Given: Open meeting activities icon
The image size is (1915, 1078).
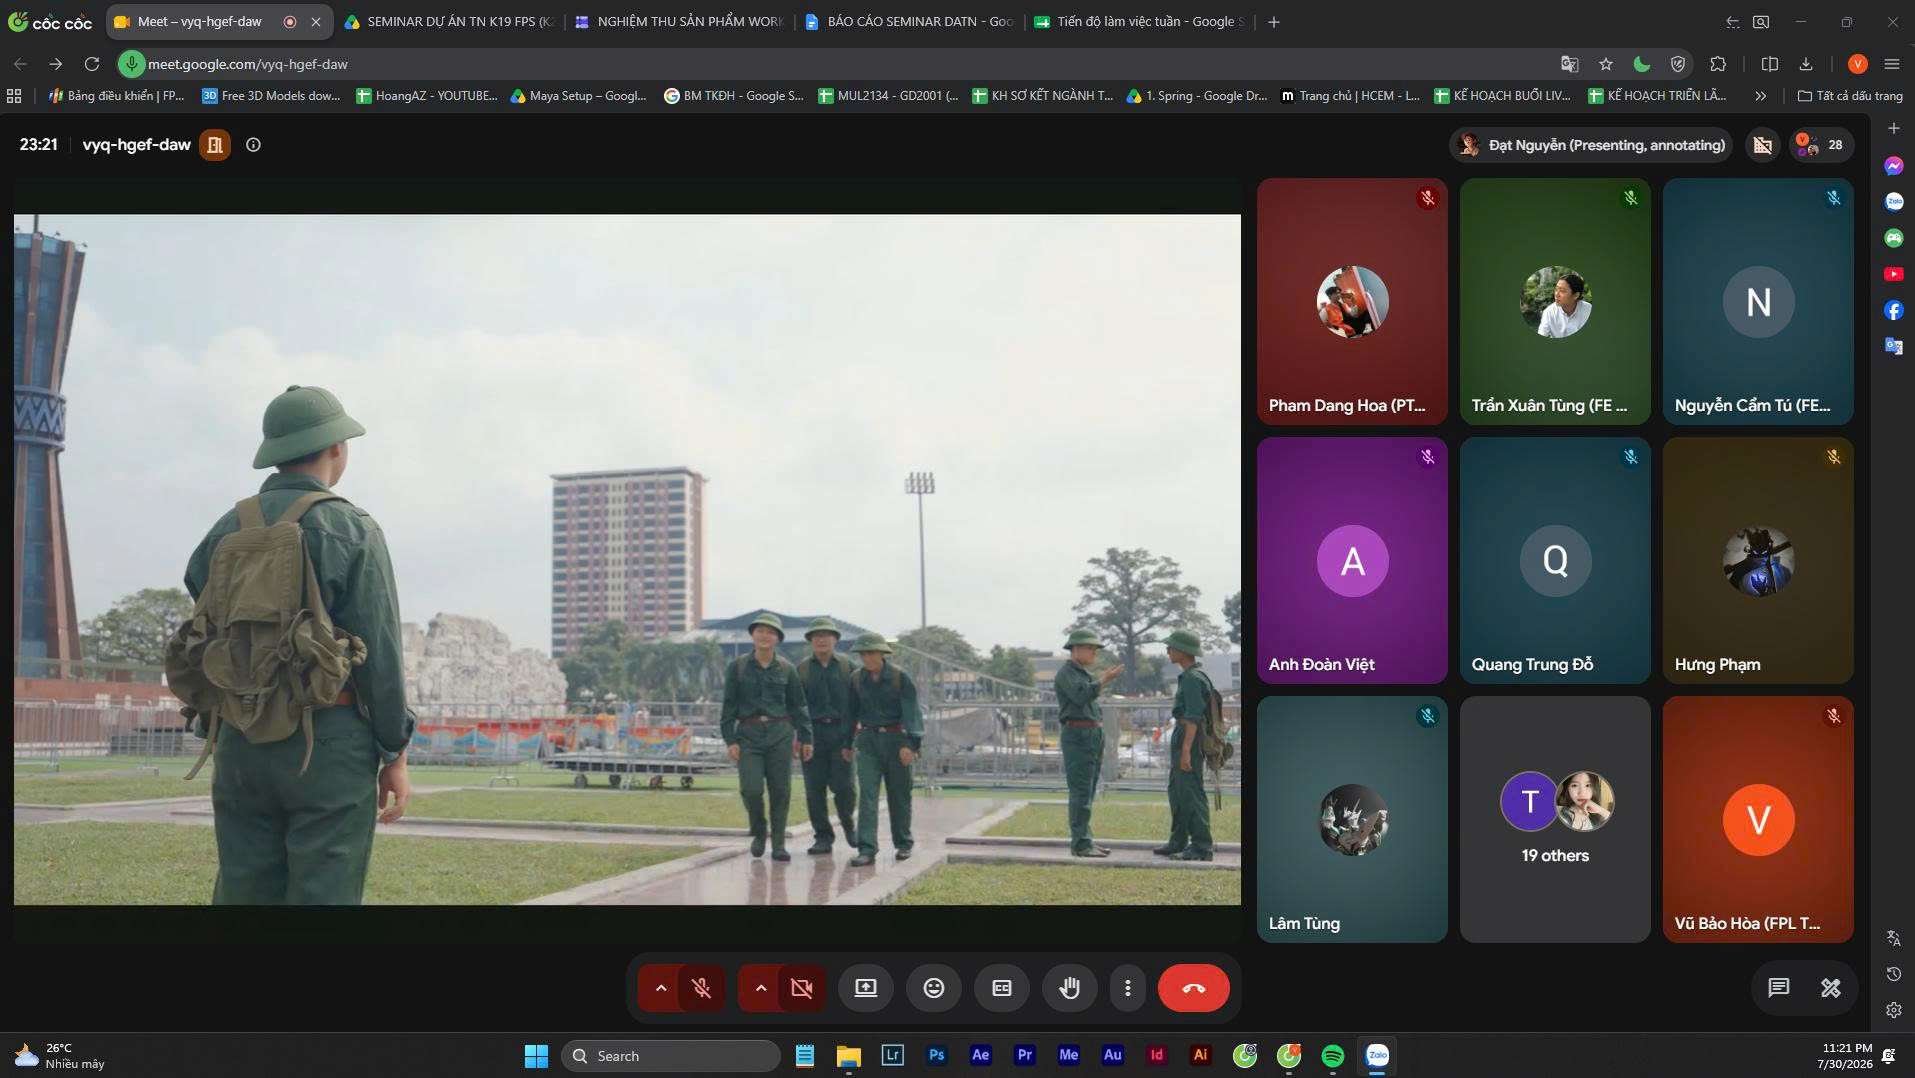Looking at the screenshot, I should (1830, 988).
